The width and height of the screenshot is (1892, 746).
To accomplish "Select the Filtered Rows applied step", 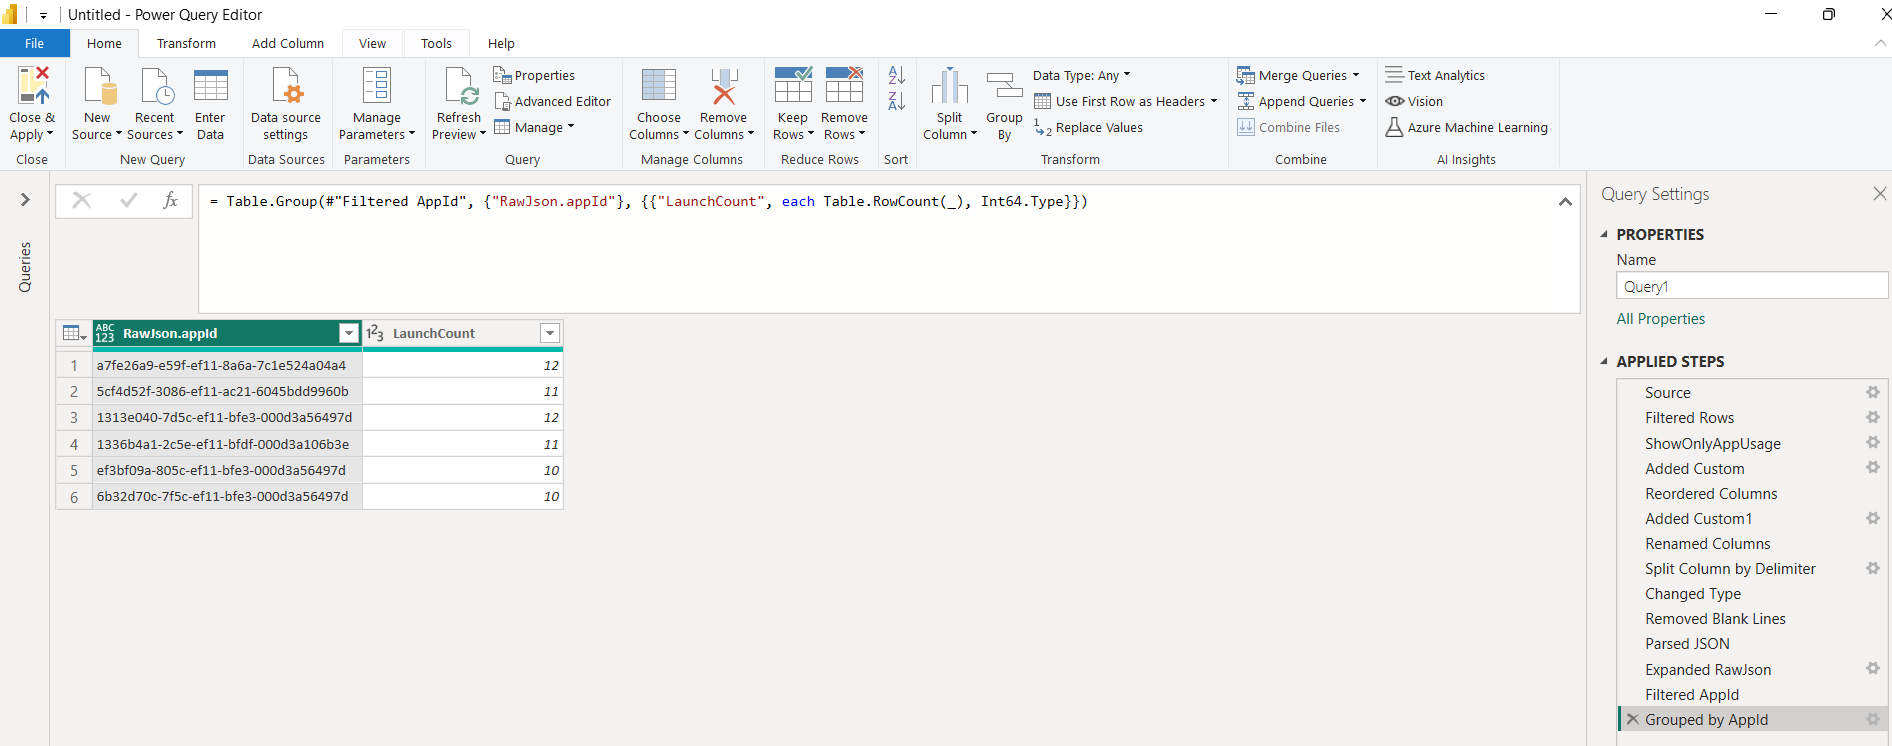I will pyautogui.click(x=1689, y=418).
